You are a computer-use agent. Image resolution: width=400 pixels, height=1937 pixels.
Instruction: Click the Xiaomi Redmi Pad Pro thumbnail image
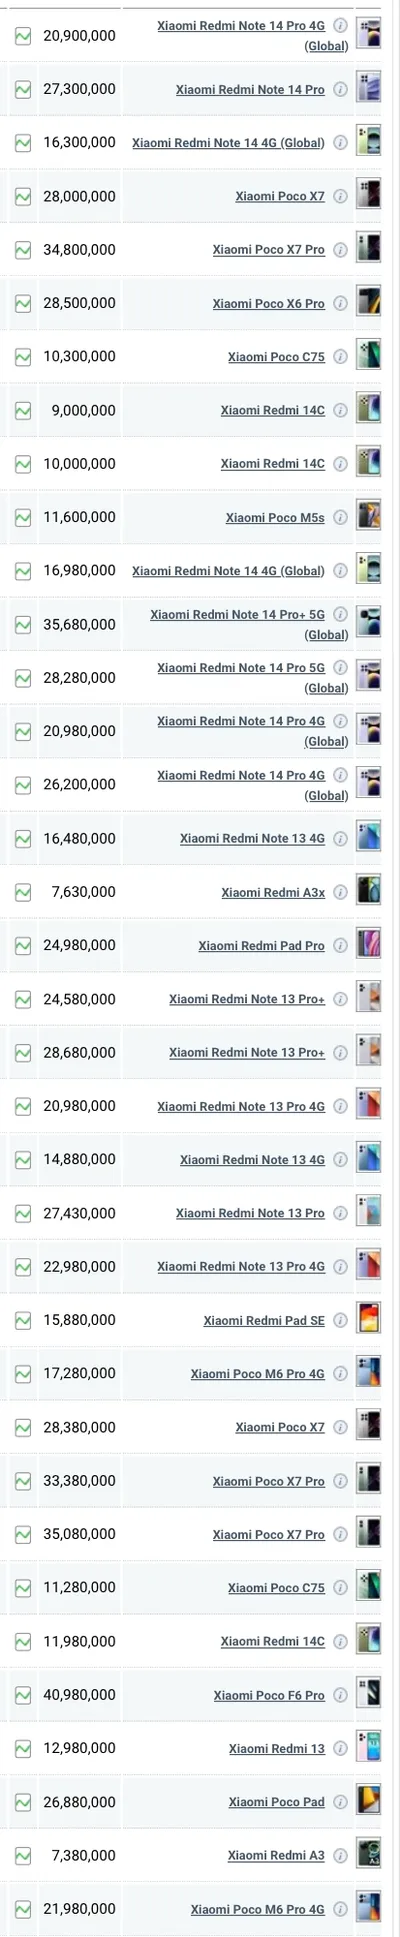point(369,945)
